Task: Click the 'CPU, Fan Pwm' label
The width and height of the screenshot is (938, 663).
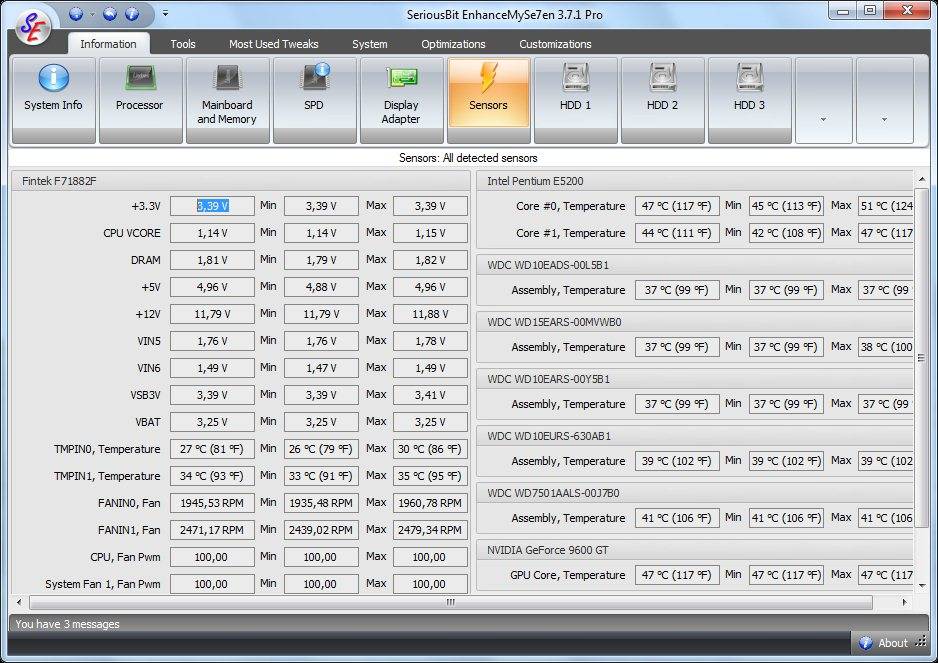Action: tap(125, 557)
